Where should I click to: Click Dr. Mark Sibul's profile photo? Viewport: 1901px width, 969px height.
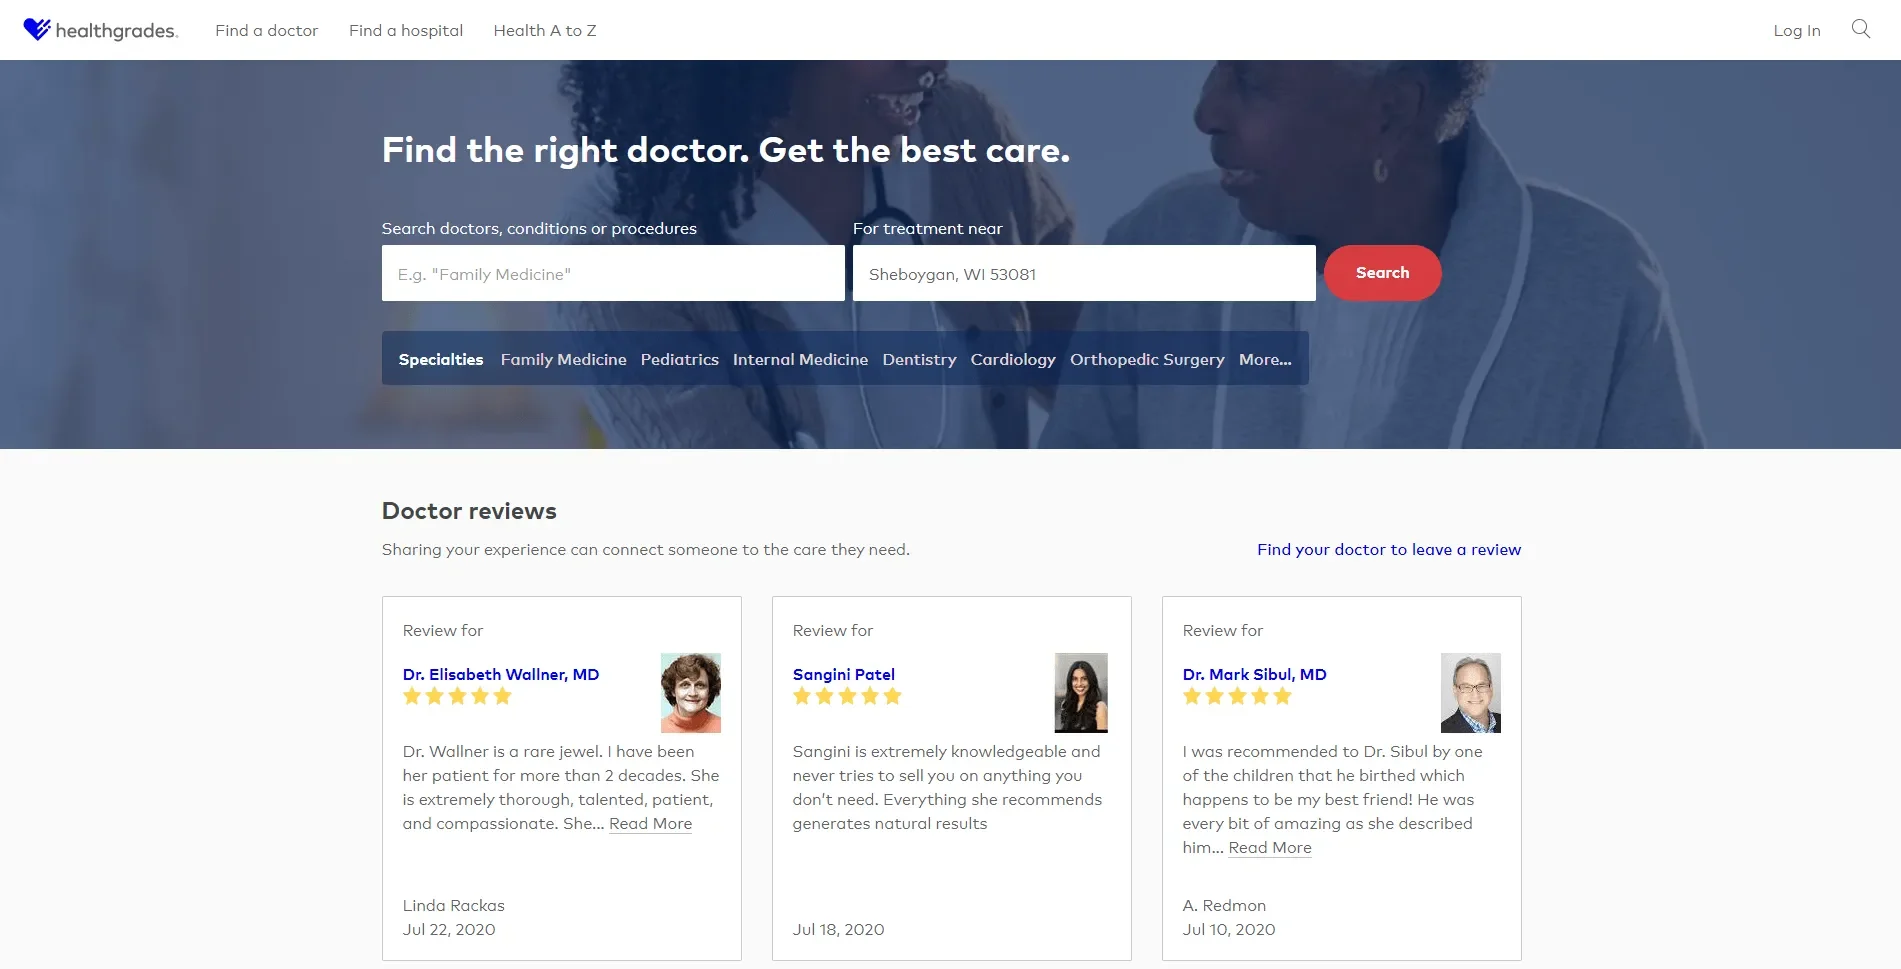tap(1470, 692)
